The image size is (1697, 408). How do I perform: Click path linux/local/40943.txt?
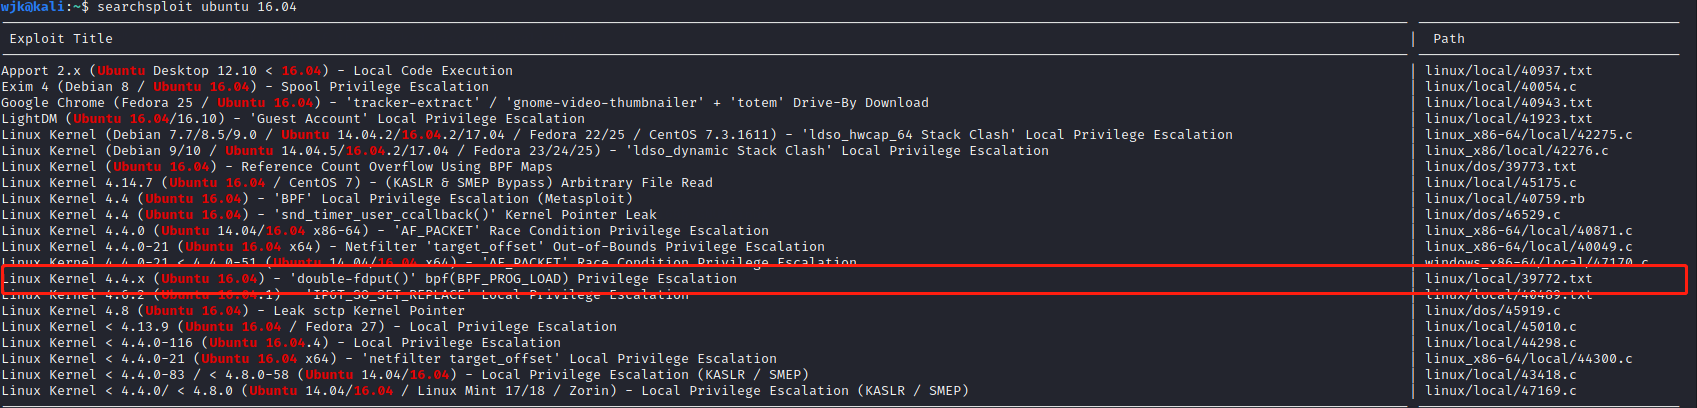(1509, 103)
